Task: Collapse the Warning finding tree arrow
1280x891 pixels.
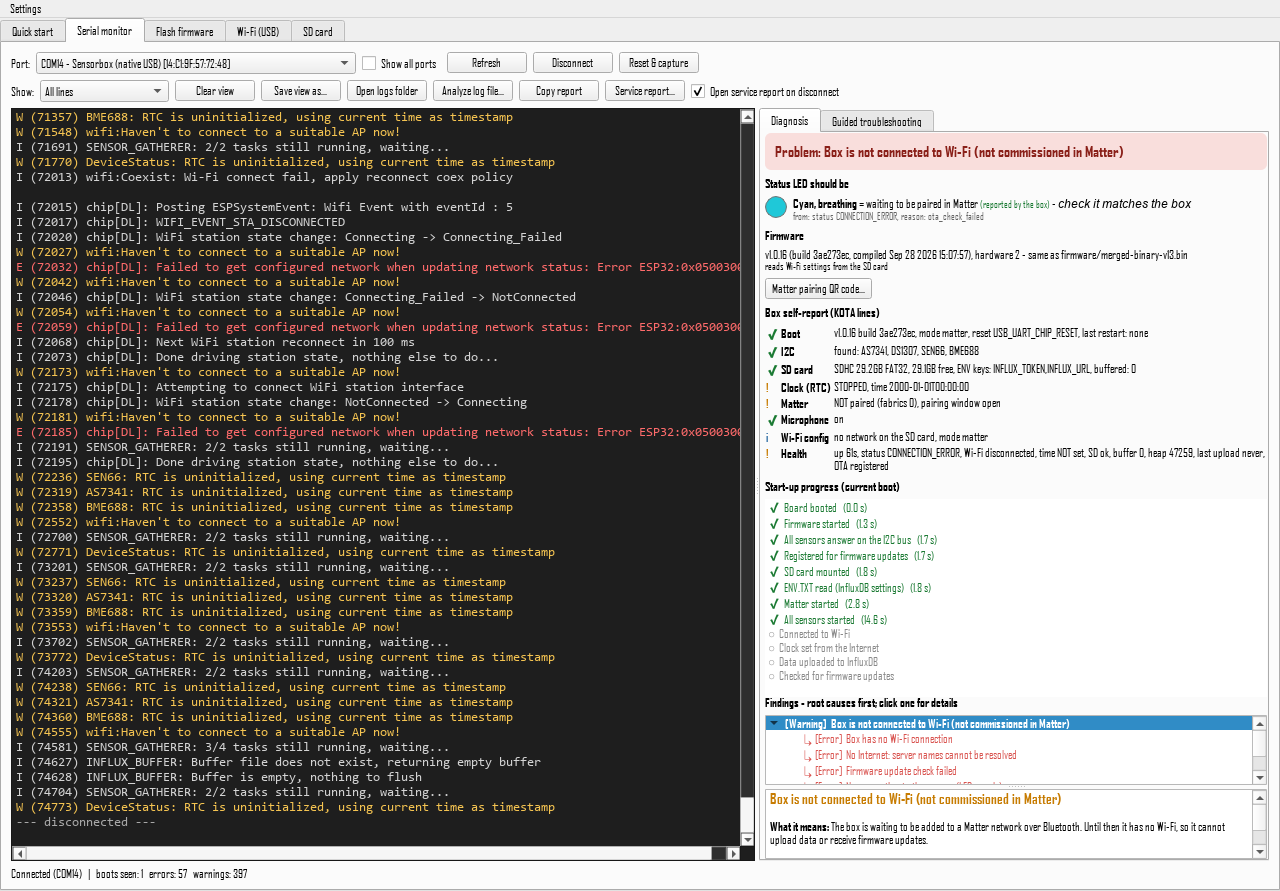Action: click(x=774, y=724)
